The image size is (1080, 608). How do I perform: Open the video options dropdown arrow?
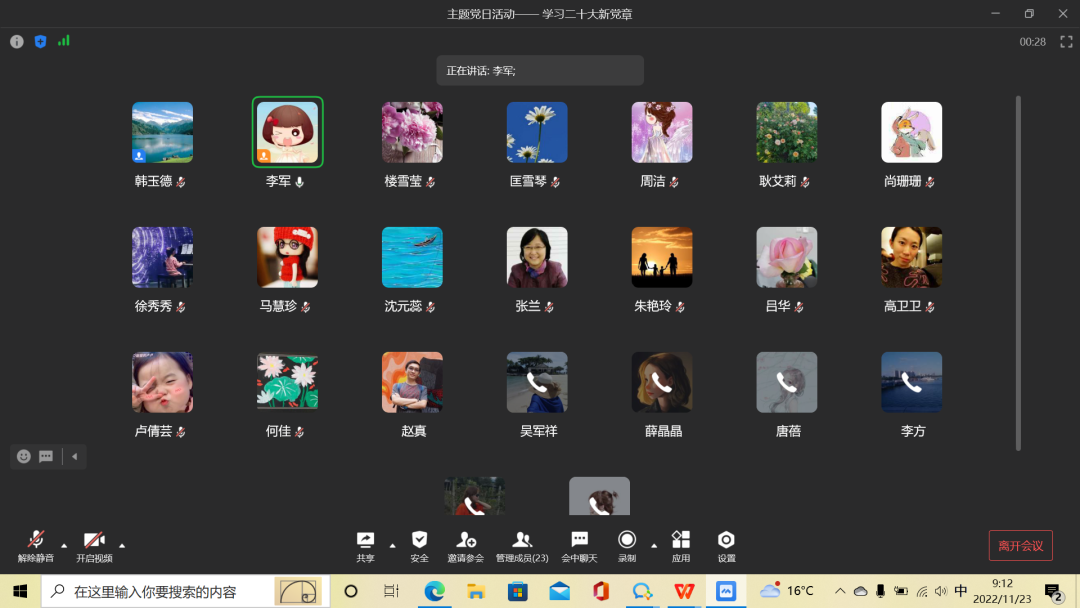pos(122,548)
